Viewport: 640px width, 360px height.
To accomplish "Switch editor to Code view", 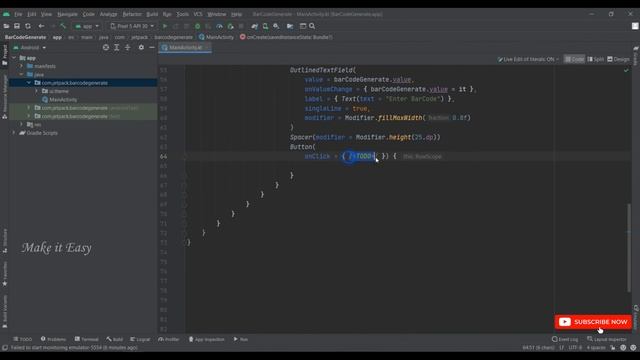I will 574,60.
